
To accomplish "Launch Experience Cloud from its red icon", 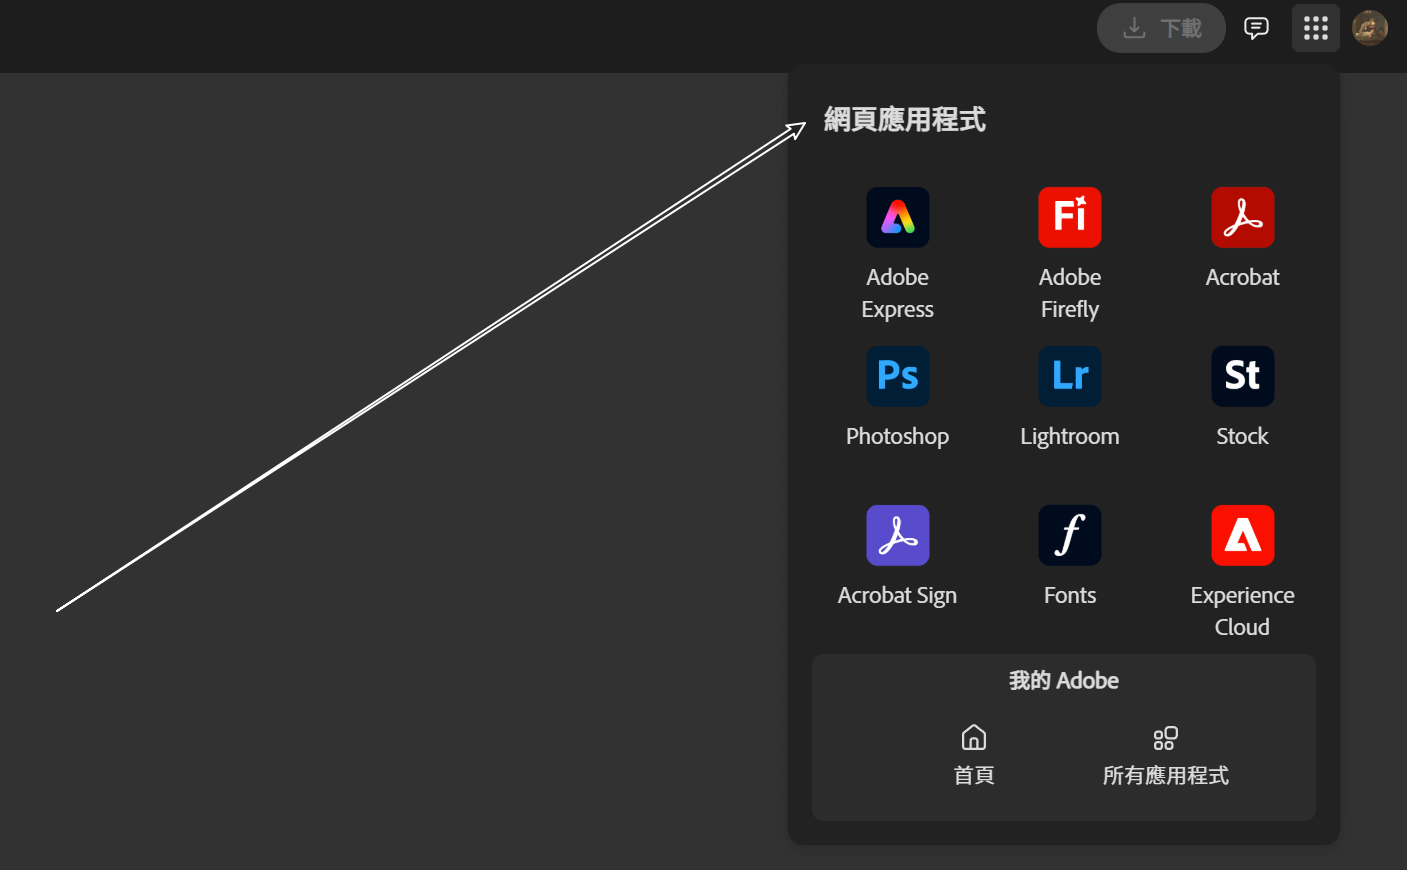I will (1242, 535).
